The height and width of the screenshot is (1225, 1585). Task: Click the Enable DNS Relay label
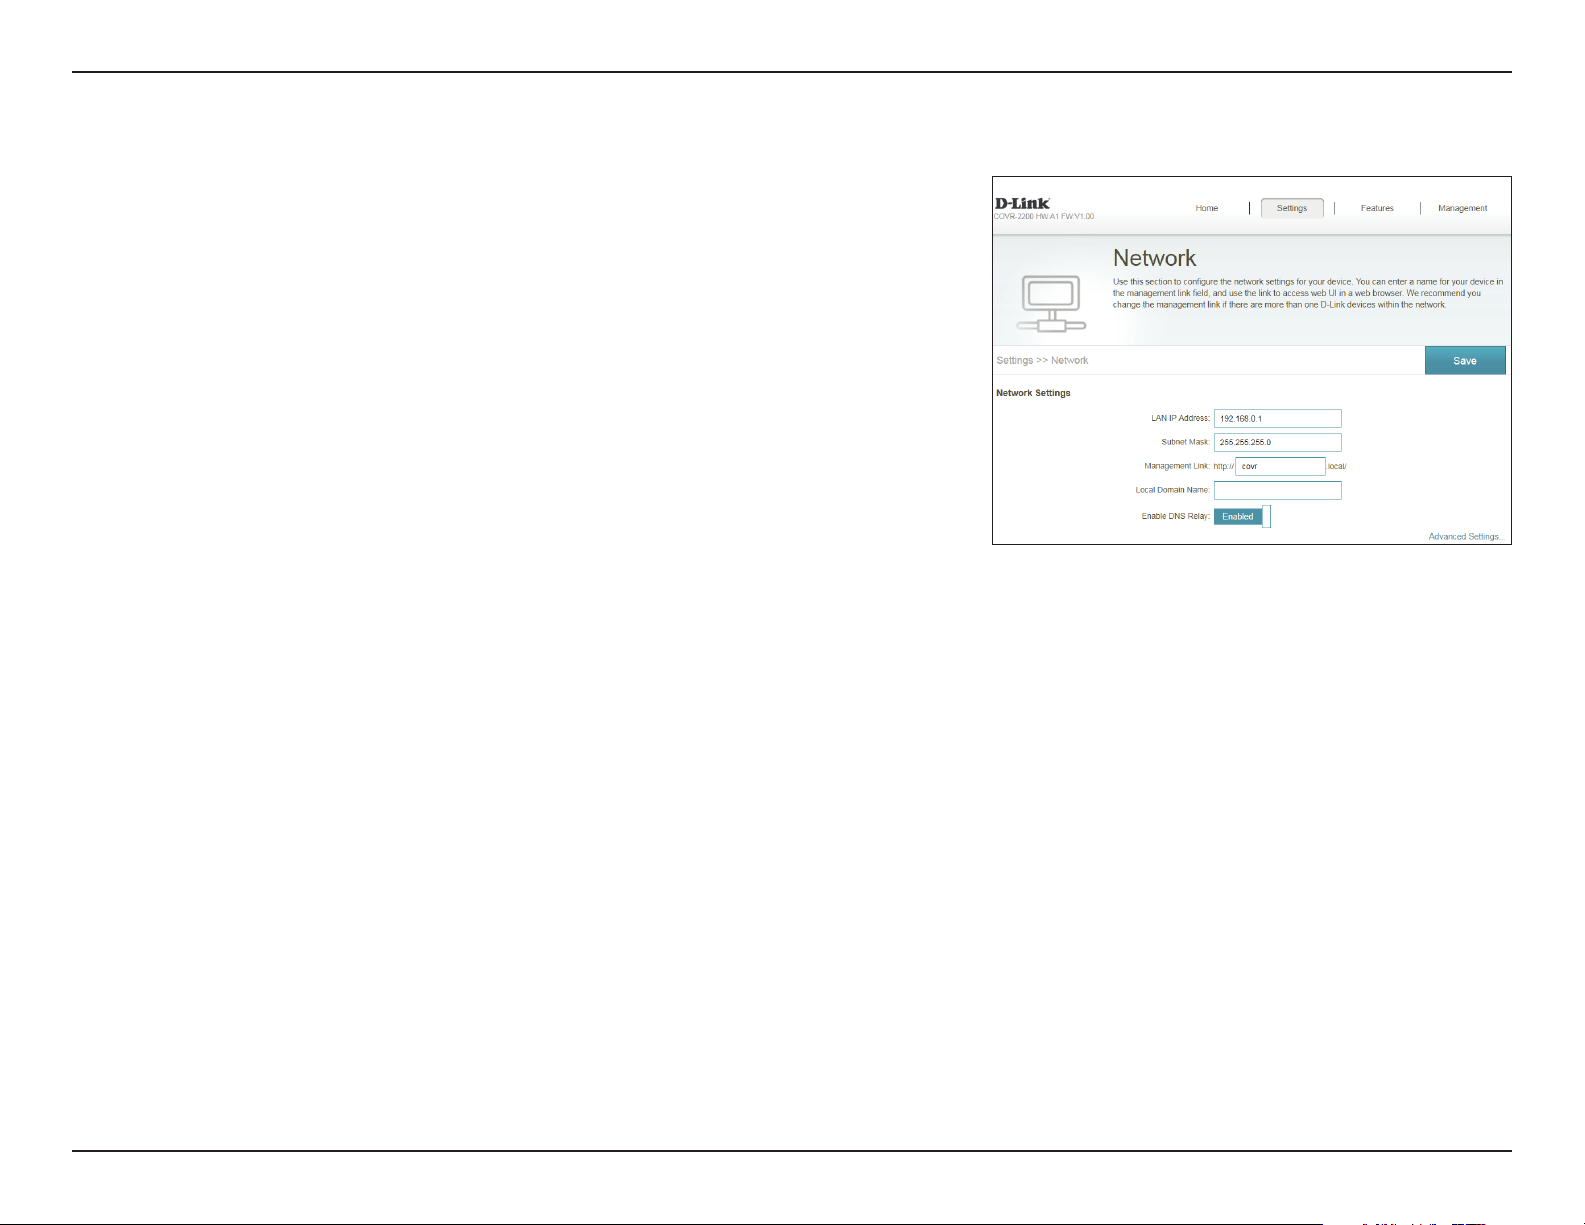pyautogui.click(x=1176, y=516)
